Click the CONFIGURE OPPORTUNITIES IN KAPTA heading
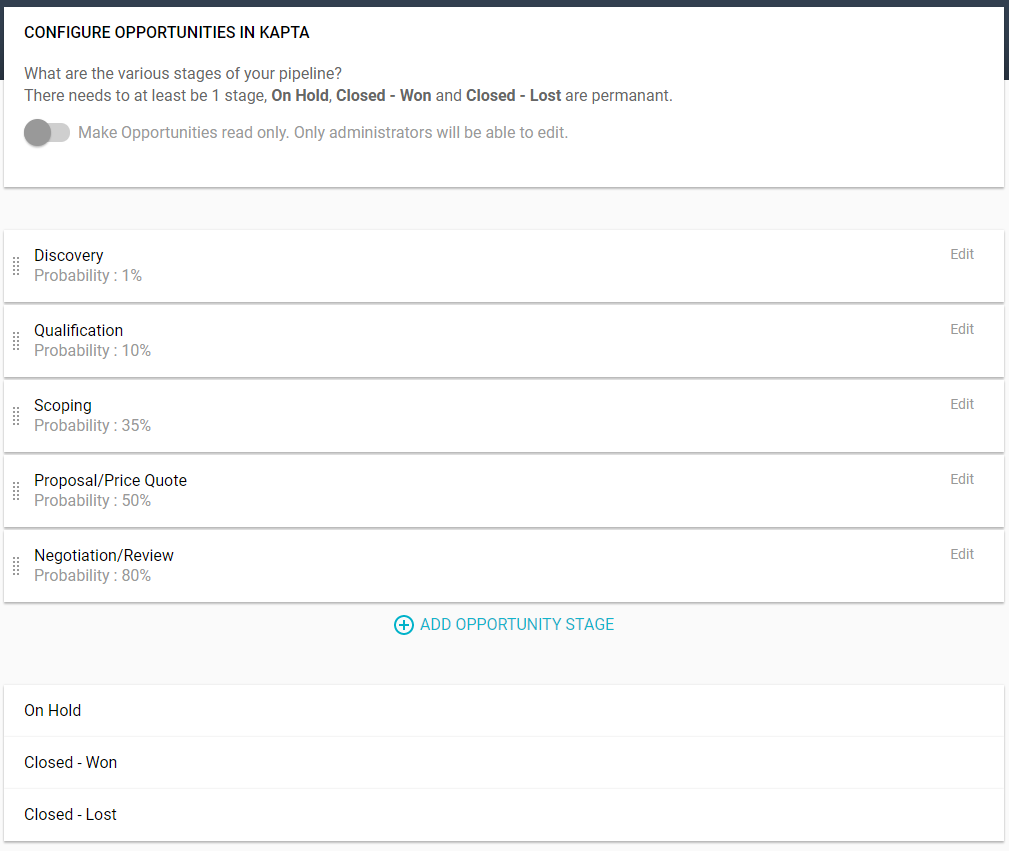This screenshot has height=851, width=1009. pyautogui.click(x=166, y=32)
